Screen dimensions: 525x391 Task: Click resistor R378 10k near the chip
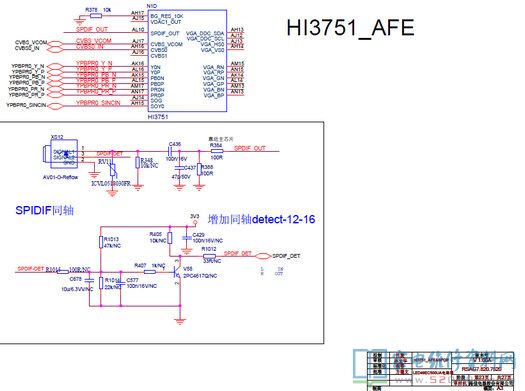pos(96,16)
